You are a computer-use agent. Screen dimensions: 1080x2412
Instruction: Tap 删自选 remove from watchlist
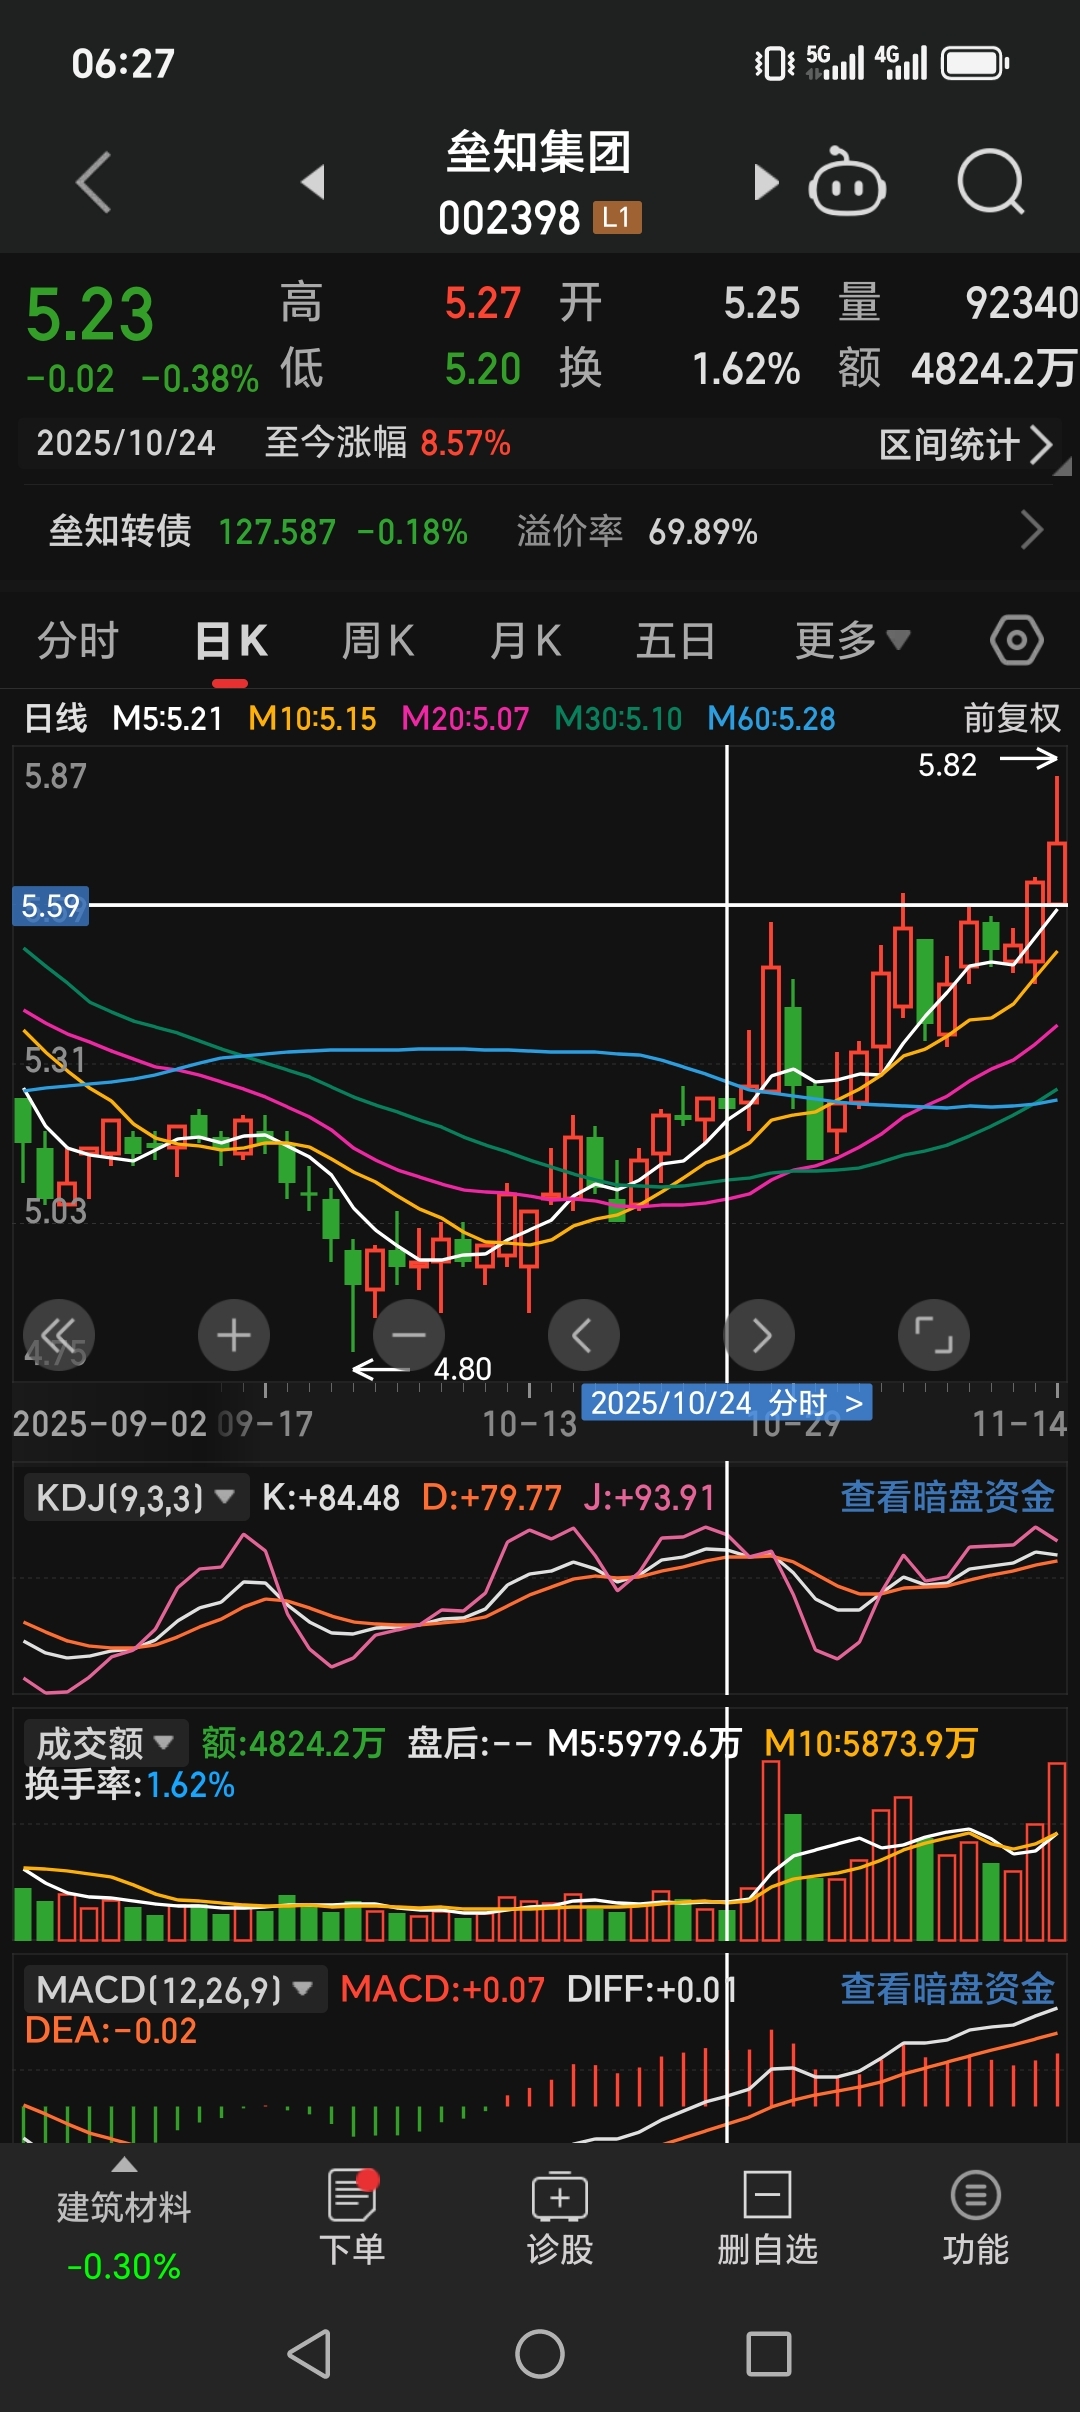coord(768,2218)
